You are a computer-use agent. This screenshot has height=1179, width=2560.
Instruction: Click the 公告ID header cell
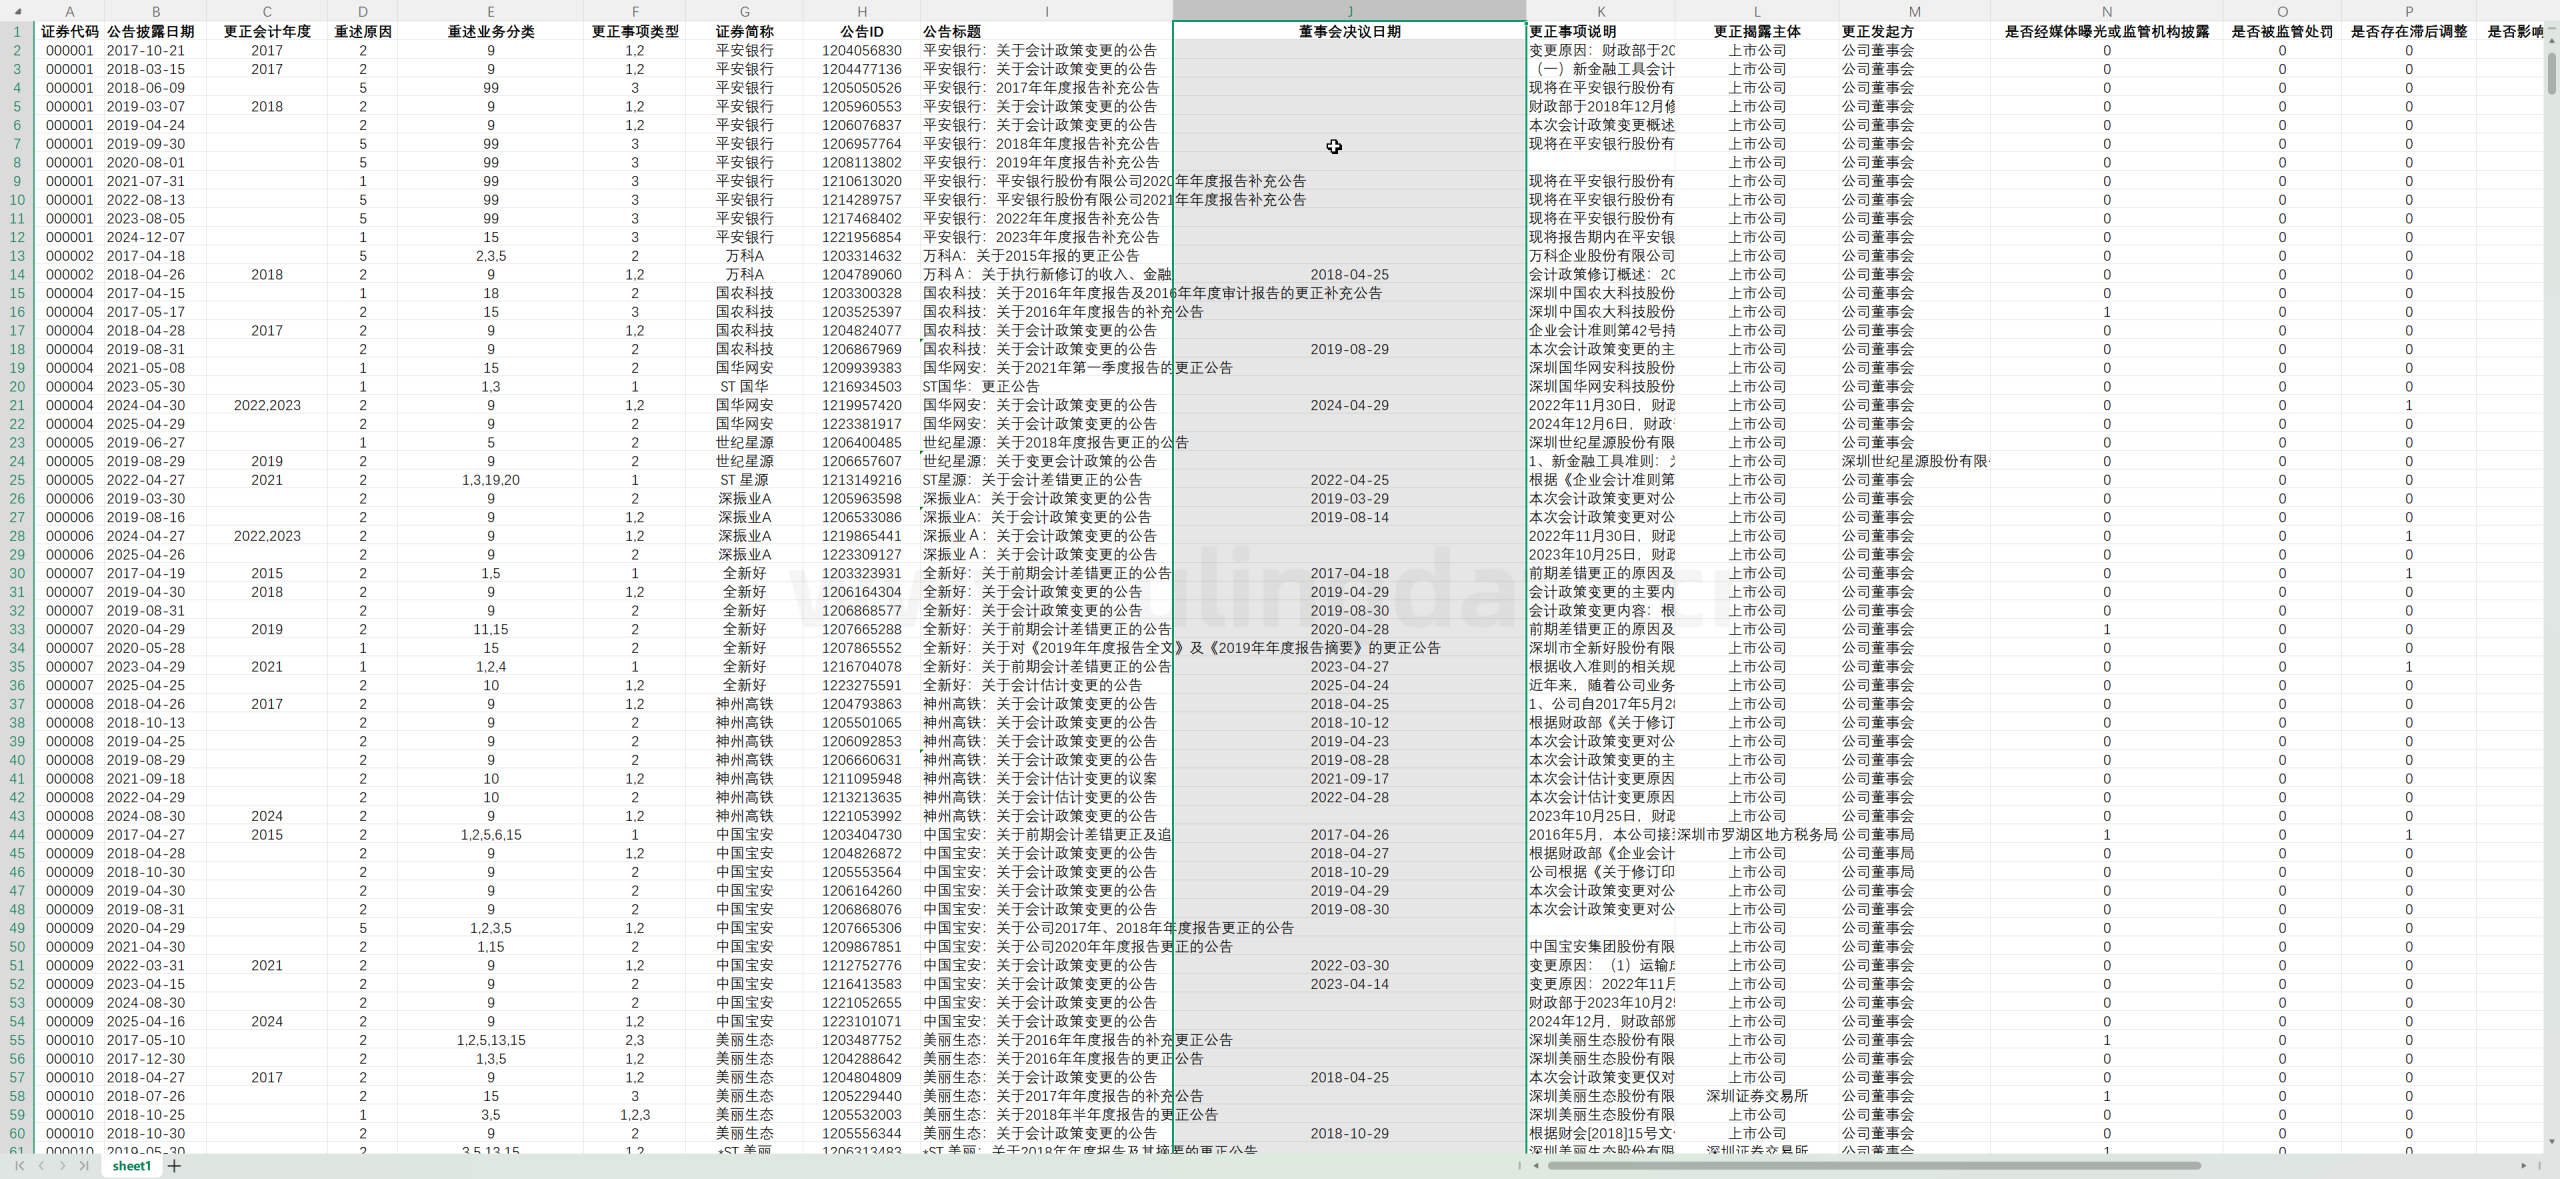click(862, 31)
